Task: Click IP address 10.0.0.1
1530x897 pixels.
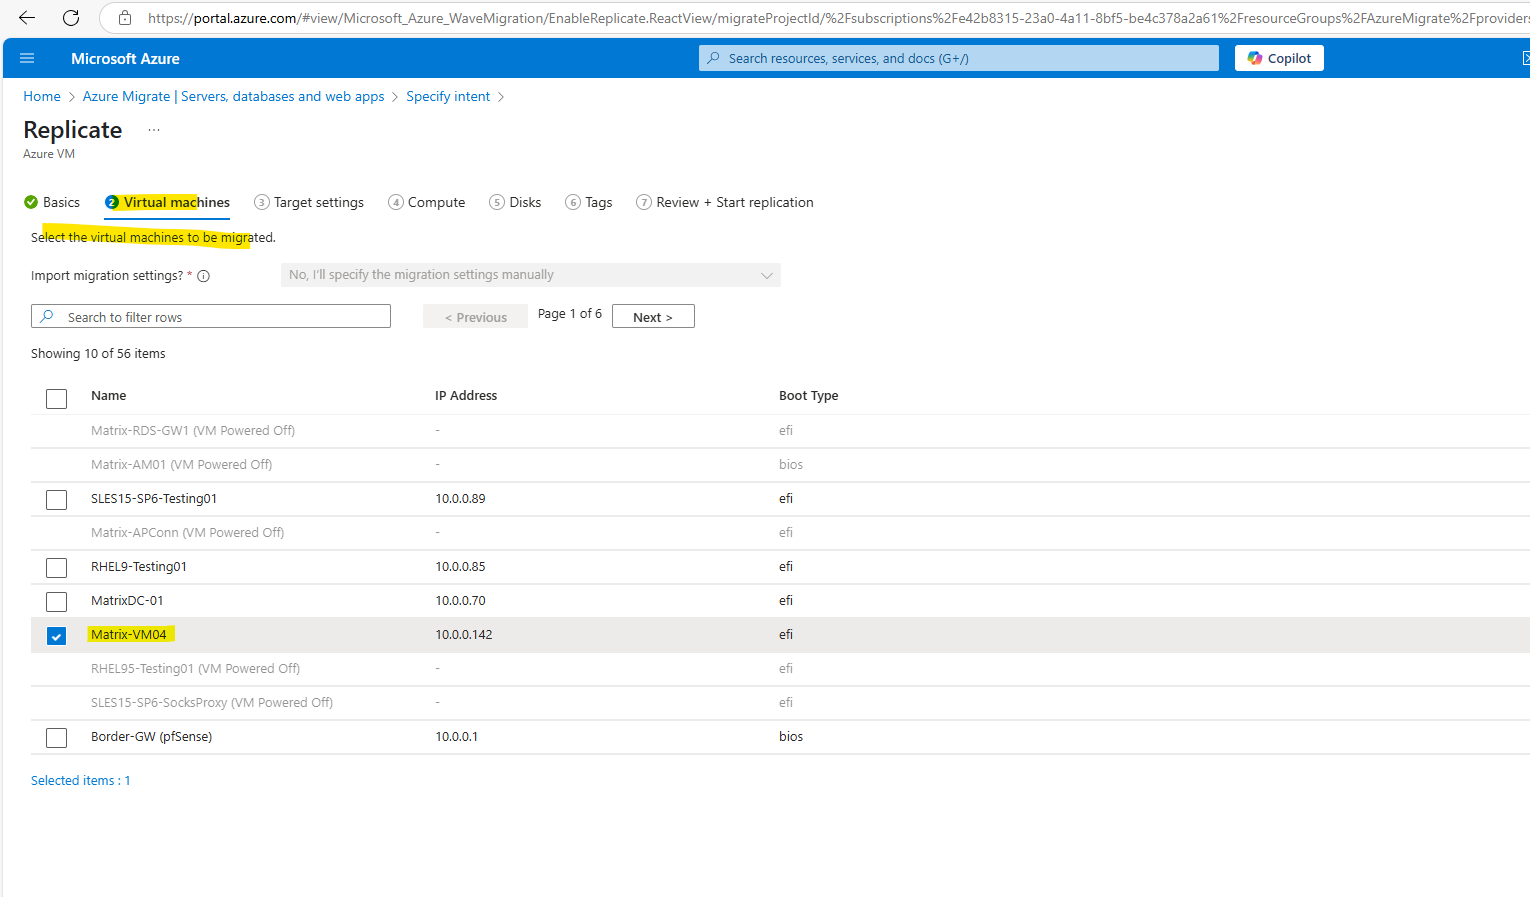Action: (x=457, y=736)
